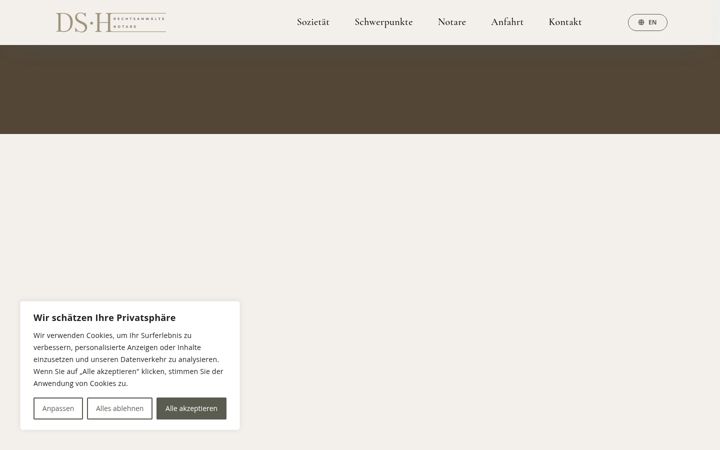This screenshot has width=720, height=450.
Task: Go to the Notare page
Action: click(452, 22)
